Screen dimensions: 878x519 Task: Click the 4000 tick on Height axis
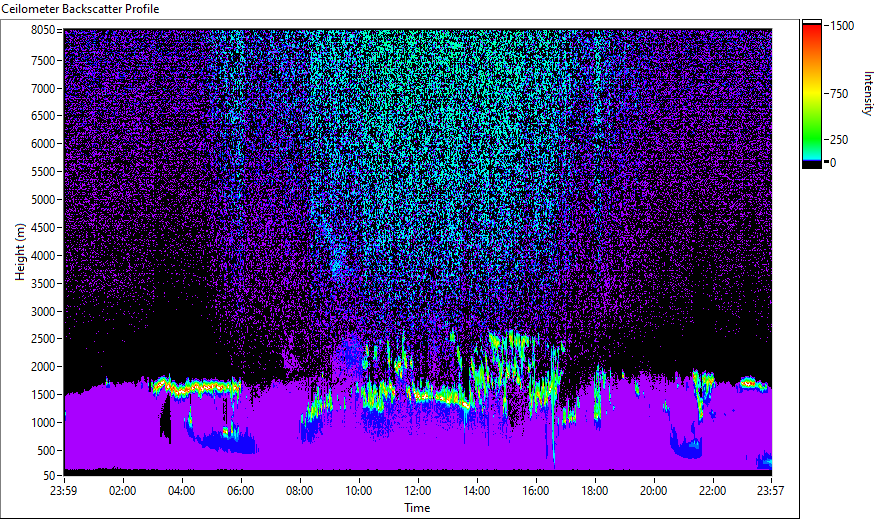pos(43,256)
